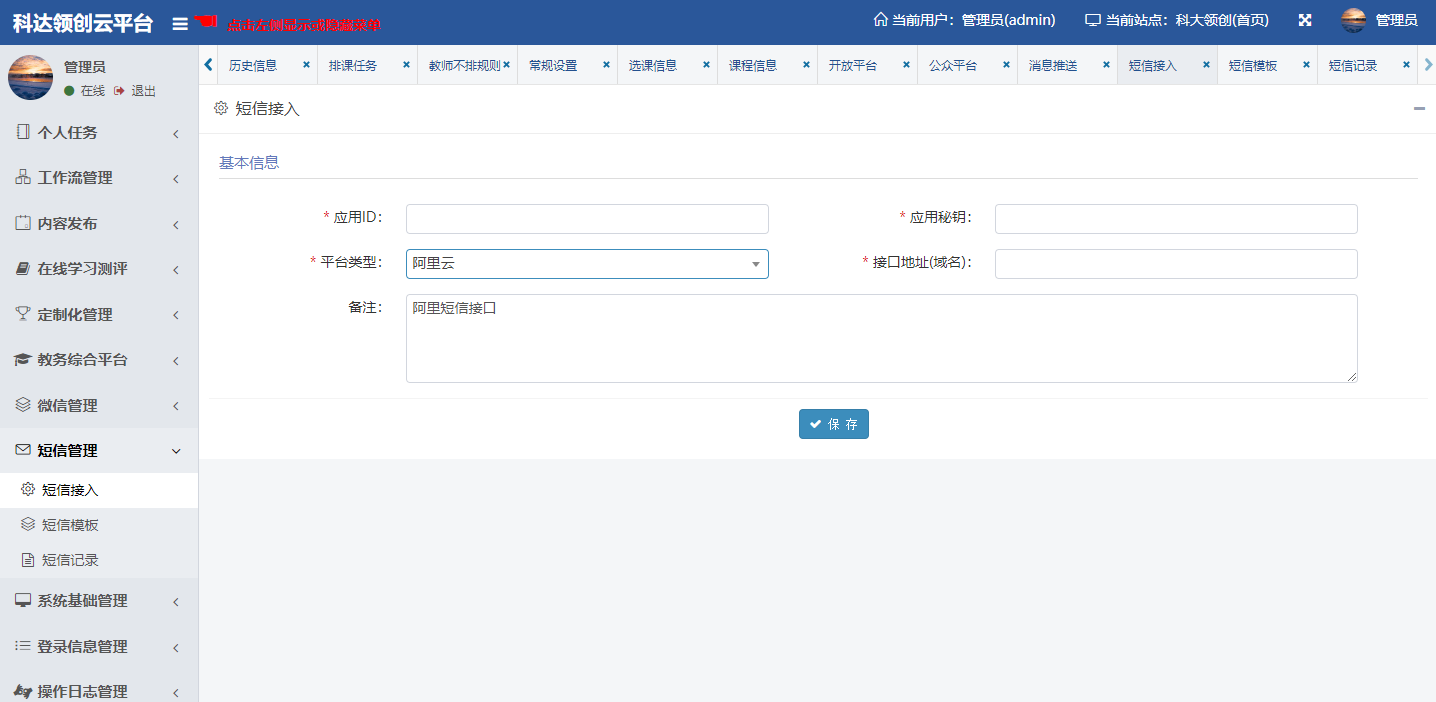Switch to the 历史信息 tab
The image size is (1436, 702).
pos(253,65)
